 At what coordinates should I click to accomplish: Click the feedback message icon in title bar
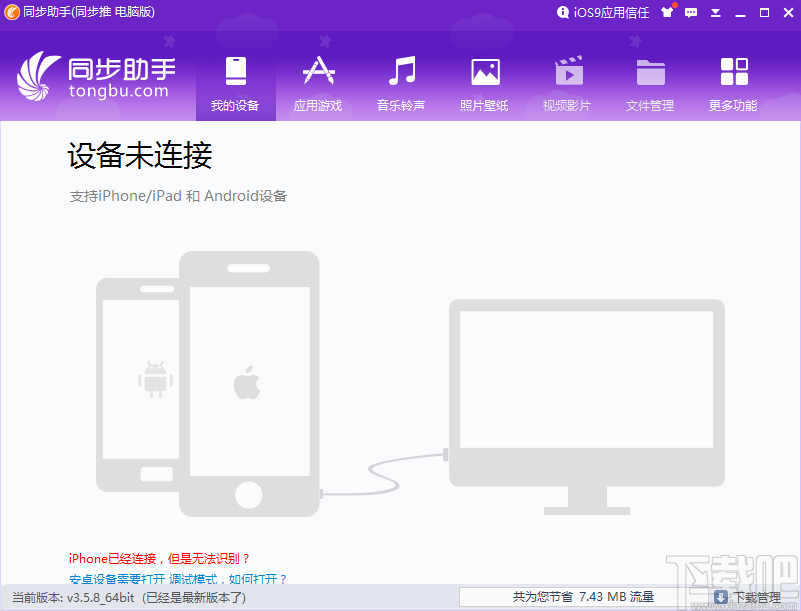tap(691, 13)
